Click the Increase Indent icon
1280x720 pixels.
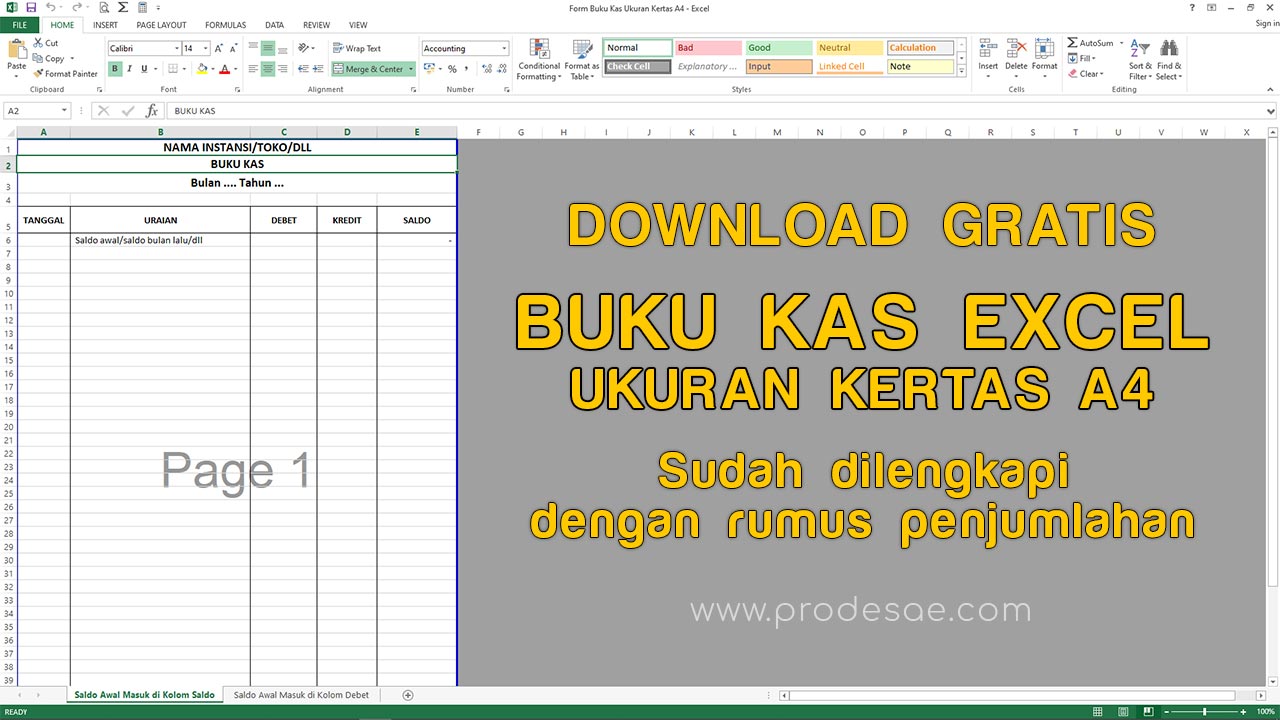[319, 69]
